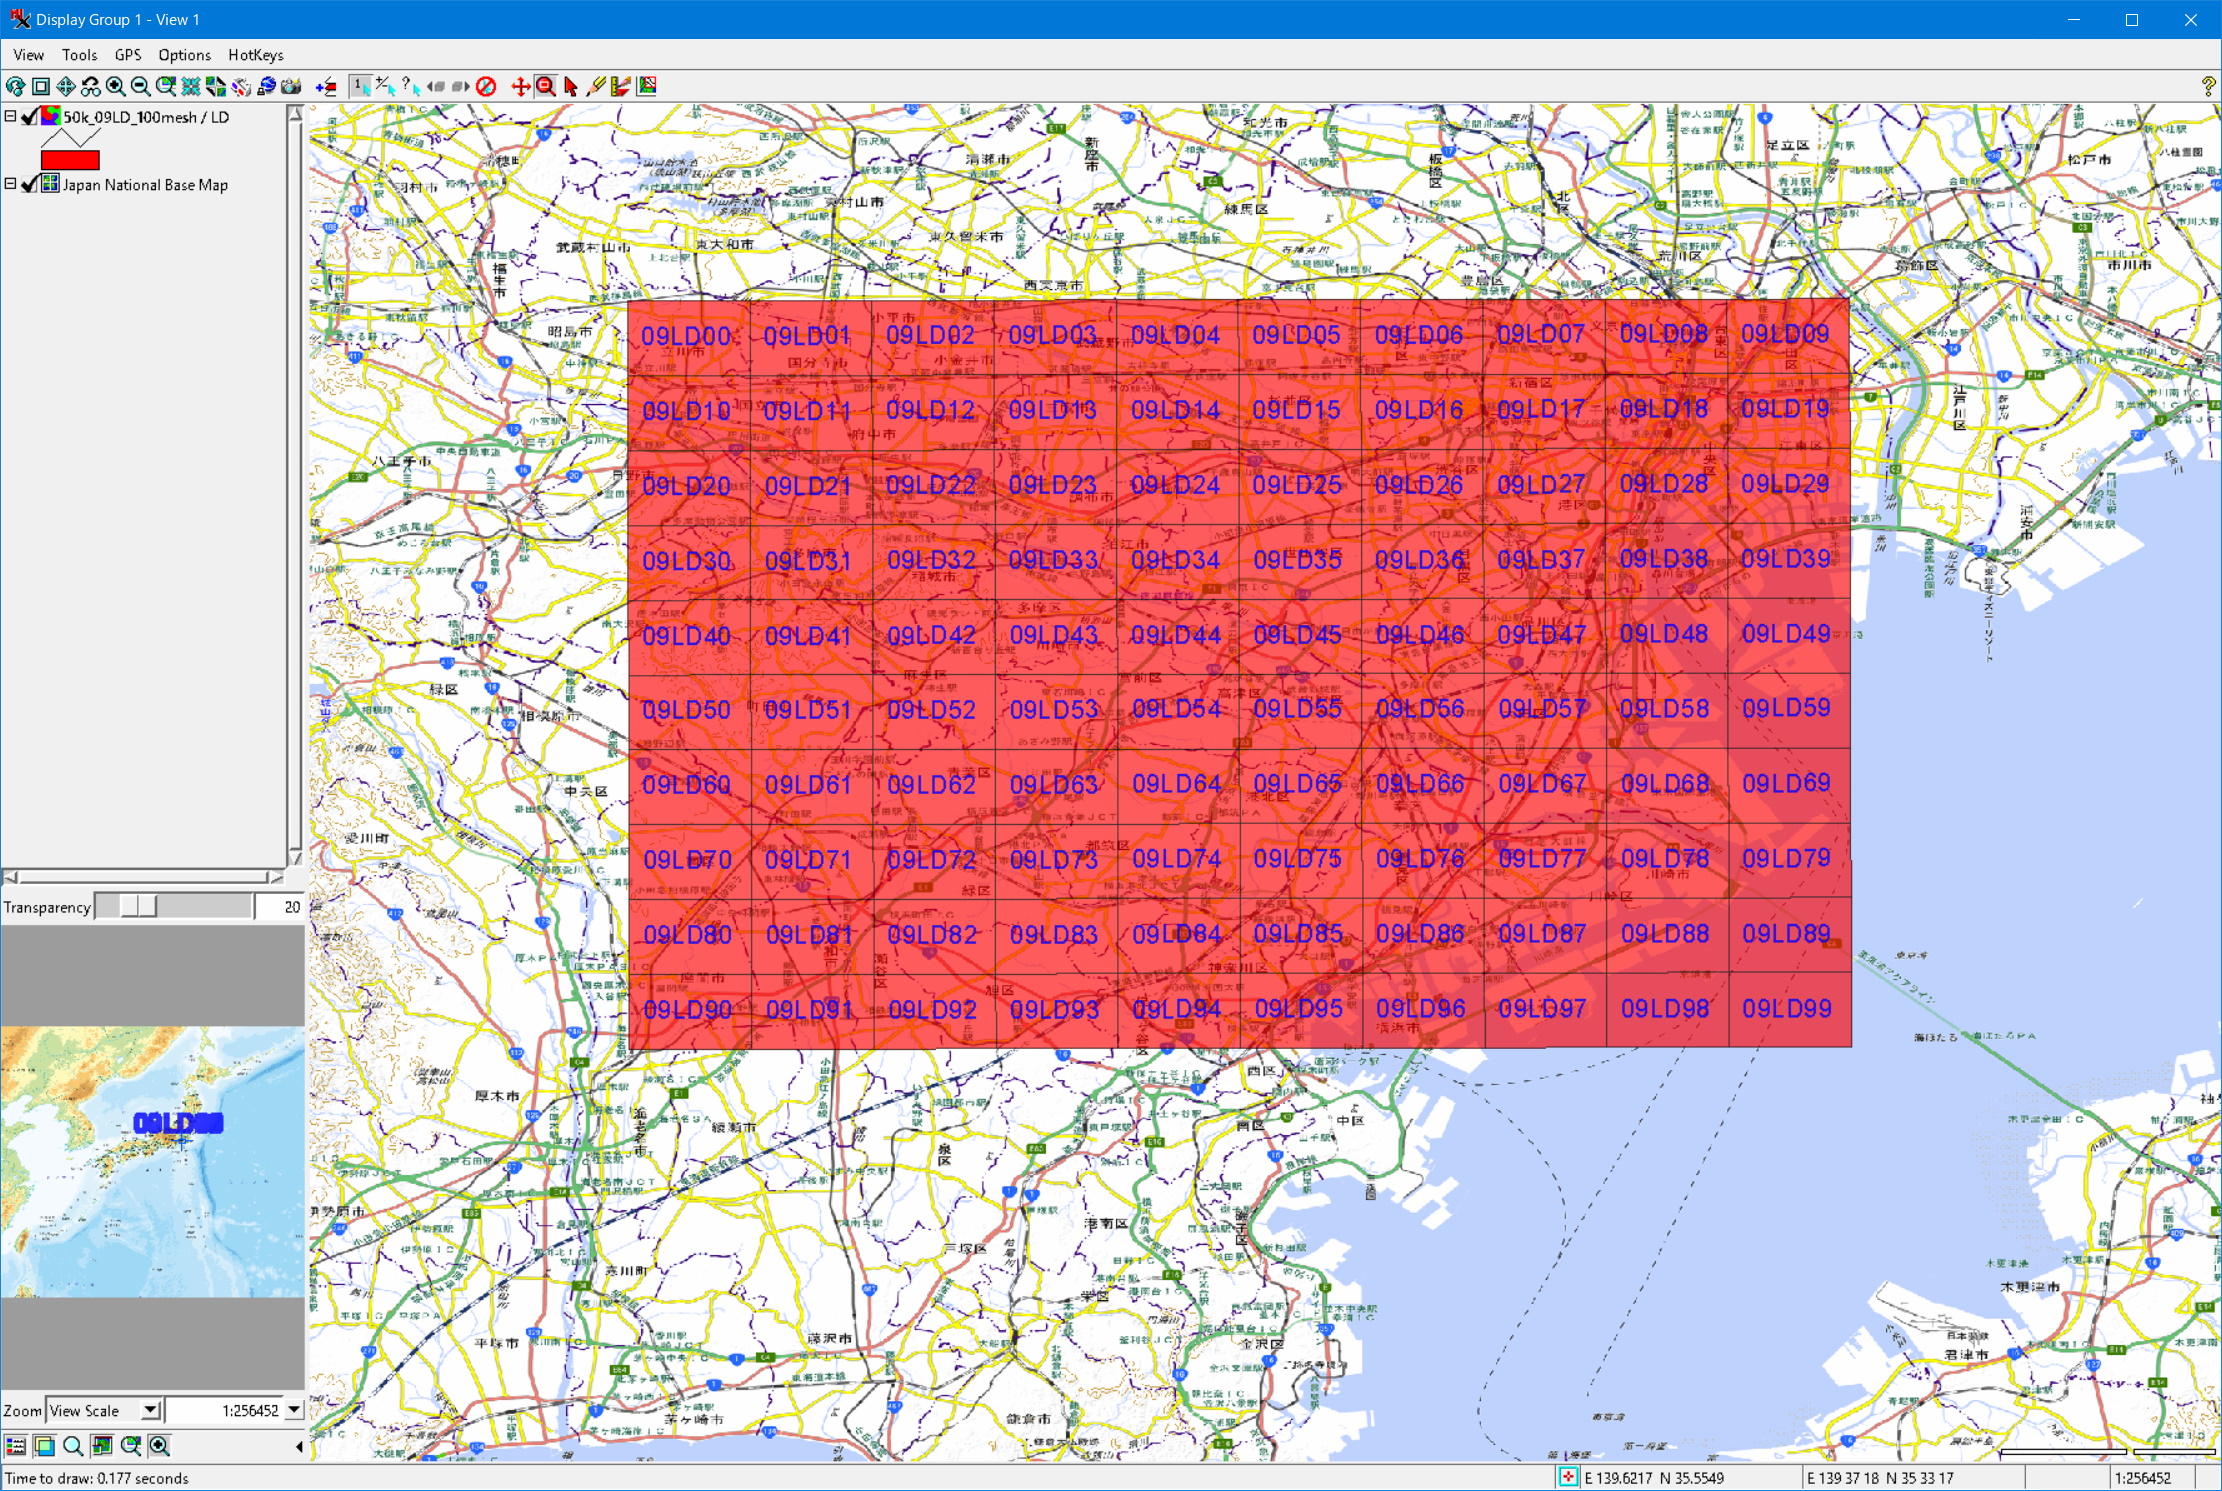Click the Japan locator overview map
2222x1491 pixels.
click(153, 1162)
